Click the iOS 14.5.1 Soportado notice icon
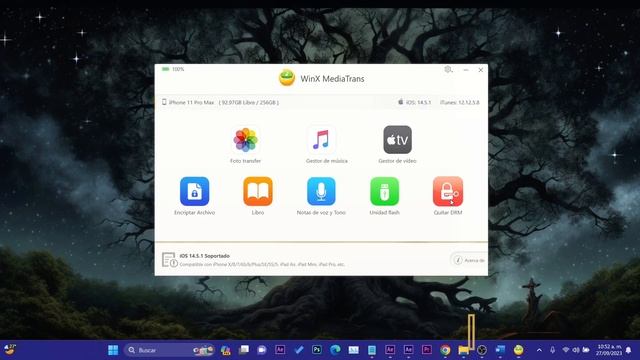This screenshot has width=640, height=360. point(169,260)
